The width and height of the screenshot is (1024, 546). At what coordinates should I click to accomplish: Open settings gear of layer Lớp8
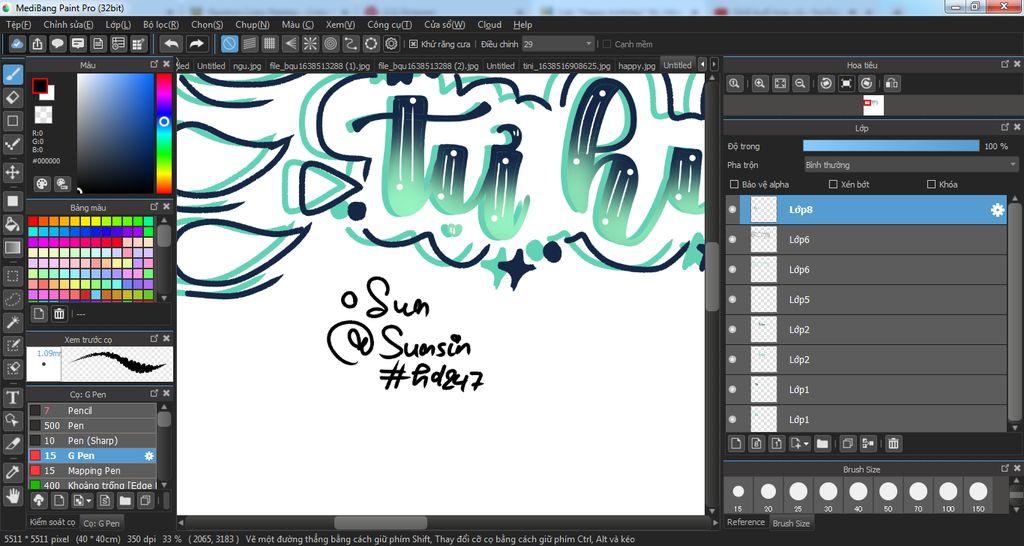tap(997, 210)
